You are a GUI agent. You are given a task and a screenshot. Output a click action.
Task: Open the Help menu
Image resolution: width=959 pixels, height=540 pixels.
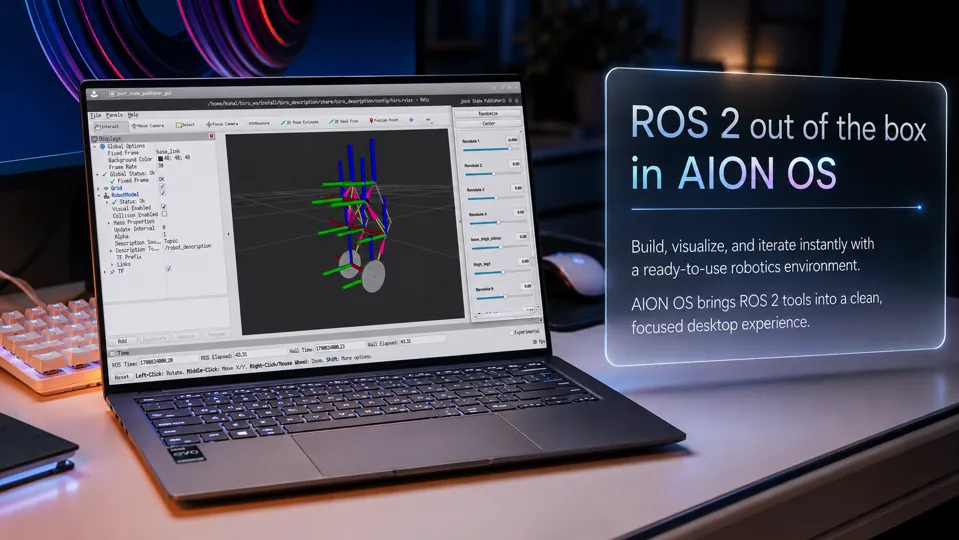click(133, 115)
